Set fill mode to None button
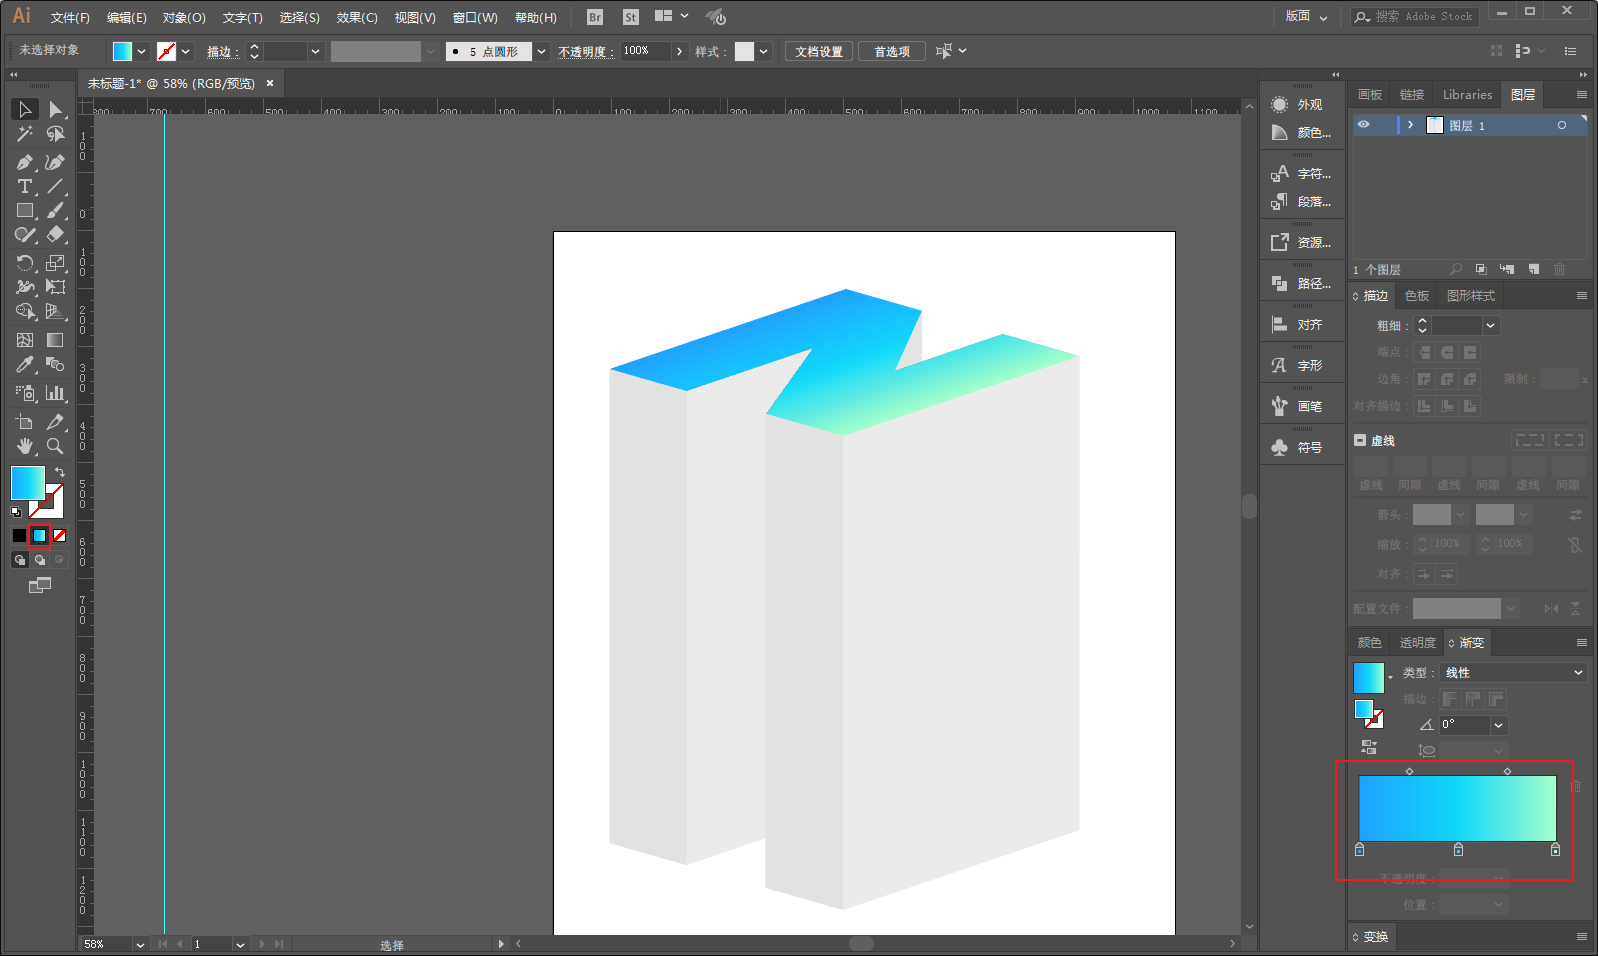1598x956 pixels. point(59,535)
